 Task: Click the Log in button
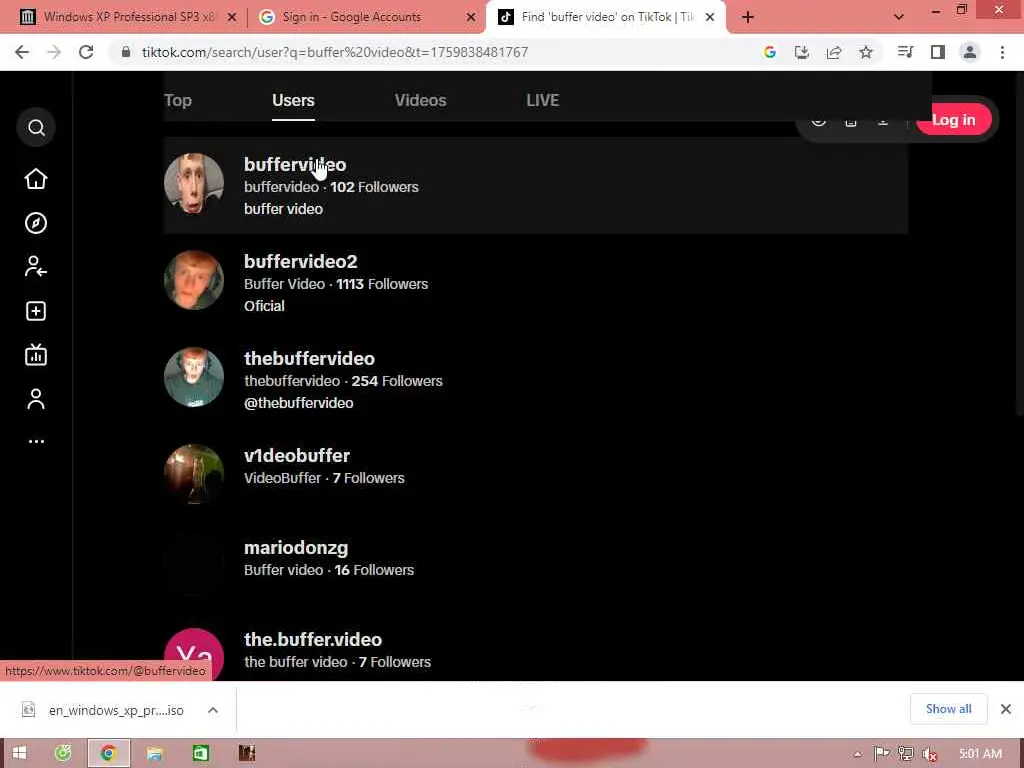[953, 120]
